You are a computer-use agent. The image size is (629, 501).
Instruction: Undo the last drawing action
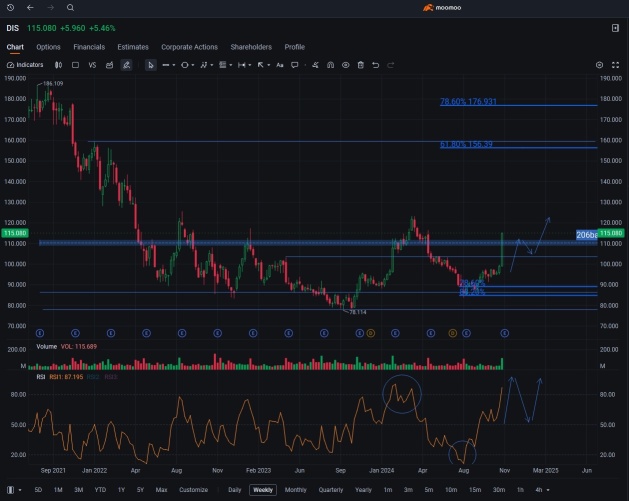coord(375,65)
